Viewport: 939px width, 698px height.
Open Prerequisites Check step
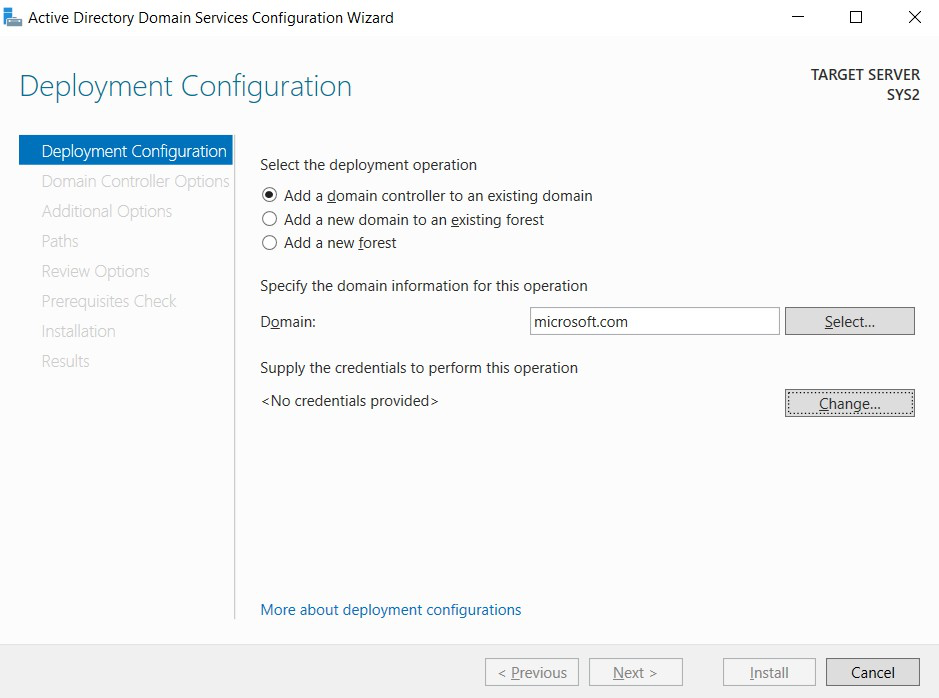[x=108, y=301]
